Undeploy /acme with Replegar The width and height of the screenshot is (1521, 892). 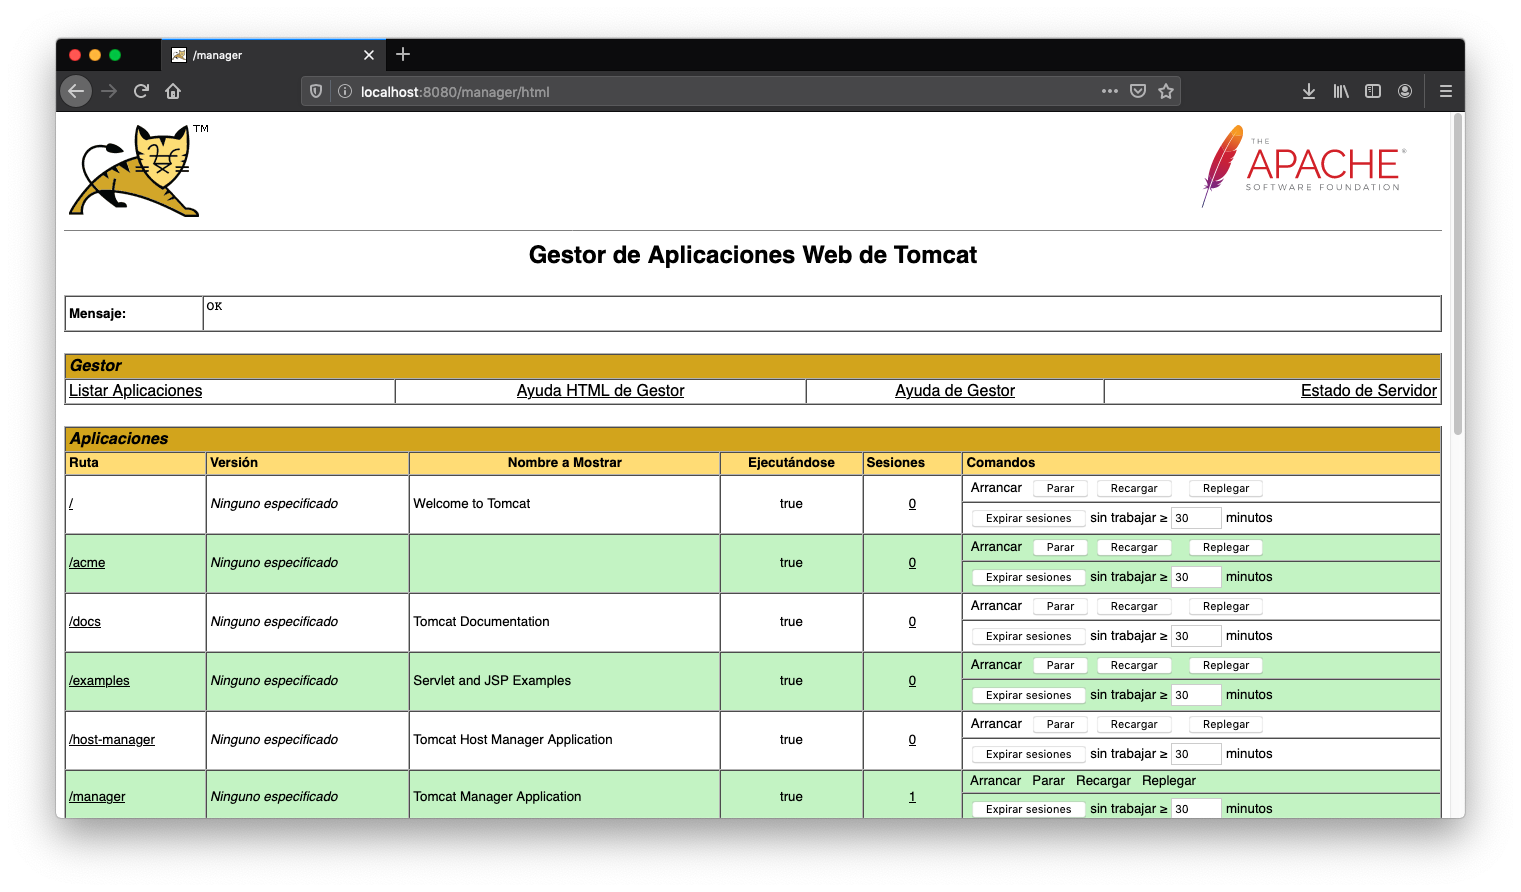tap(1226, 548)
